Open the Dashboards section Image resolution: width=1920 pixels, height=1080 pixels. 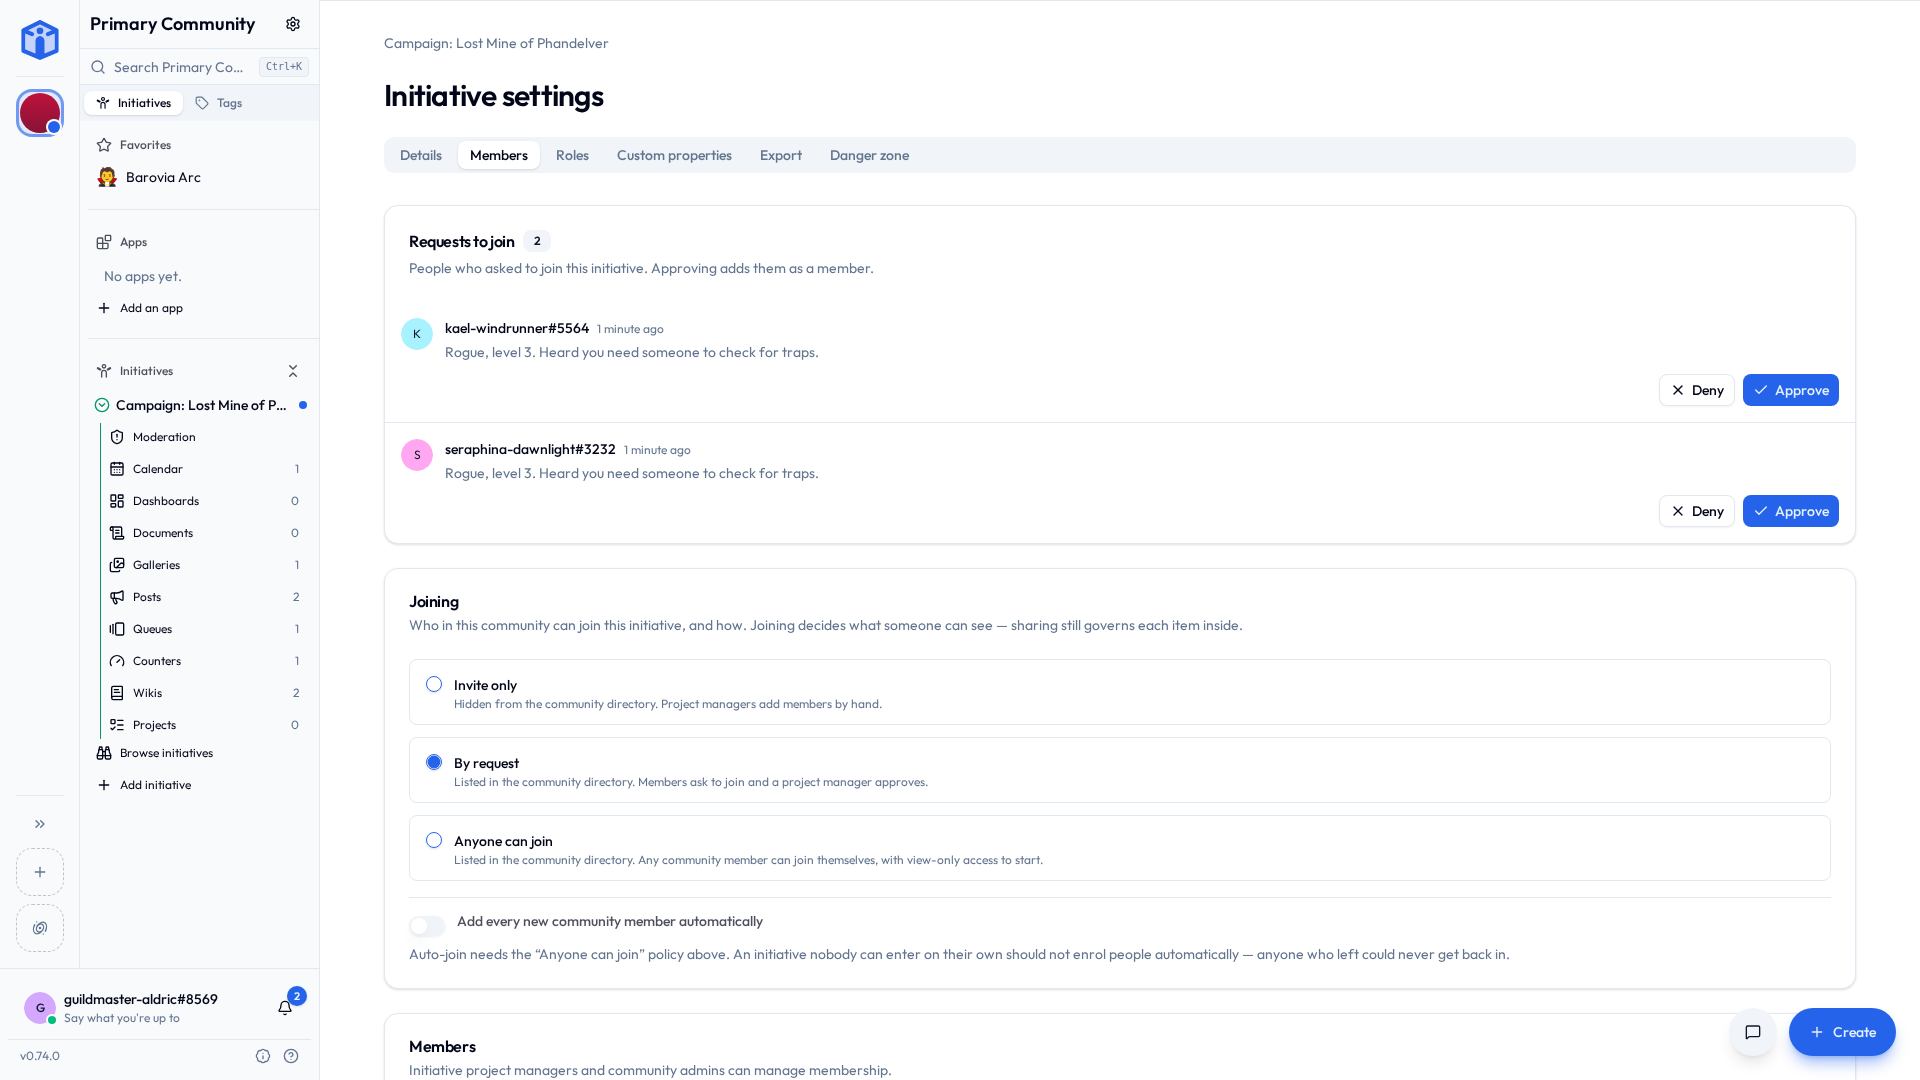point(203,501)
